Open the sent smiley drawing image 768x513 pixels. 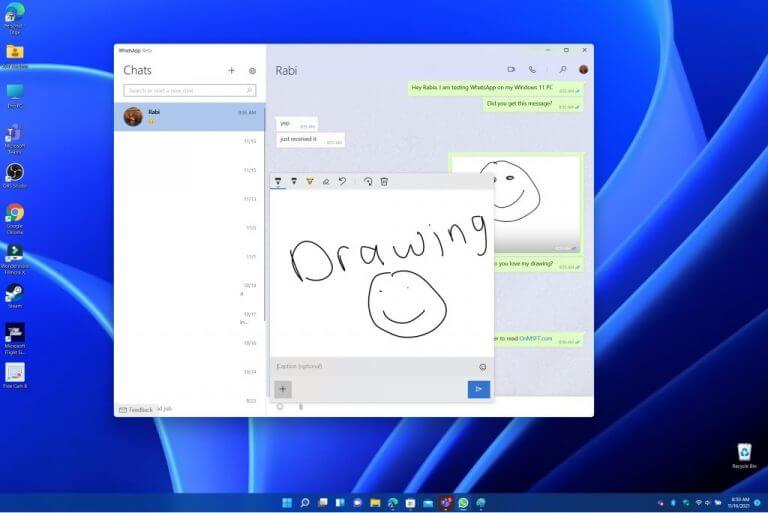pyautogui.click(x=515, y=203)
